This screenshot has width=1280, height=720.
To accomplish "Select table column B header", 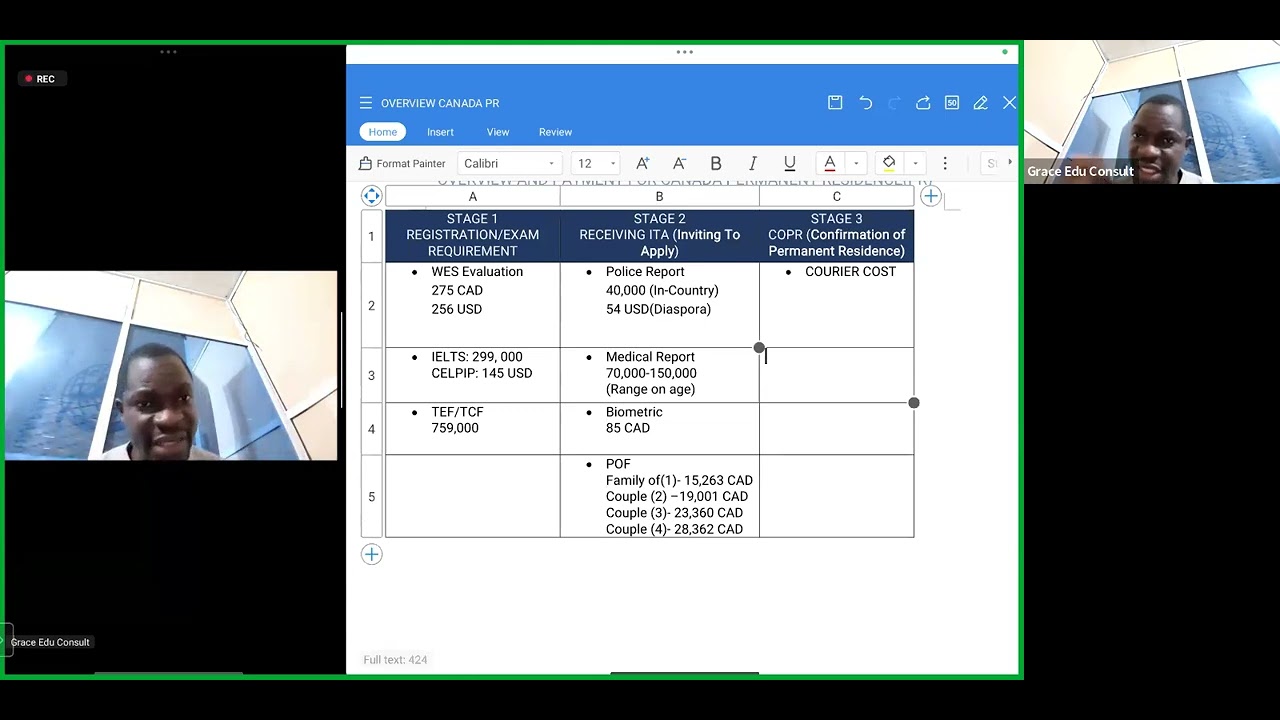I will (660, 197).
